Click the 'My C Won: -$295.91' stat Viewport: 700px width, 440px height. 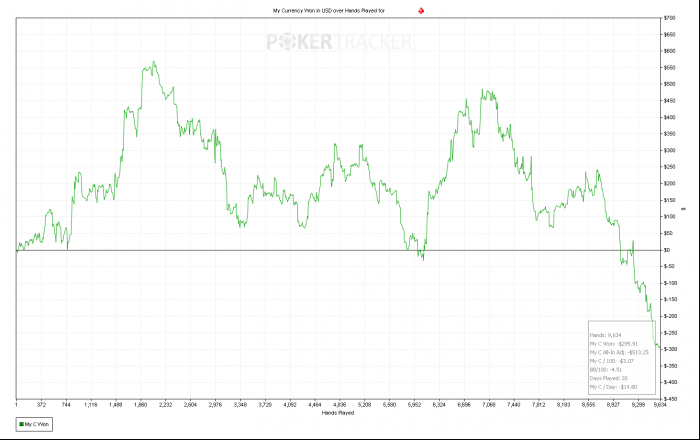614,344
